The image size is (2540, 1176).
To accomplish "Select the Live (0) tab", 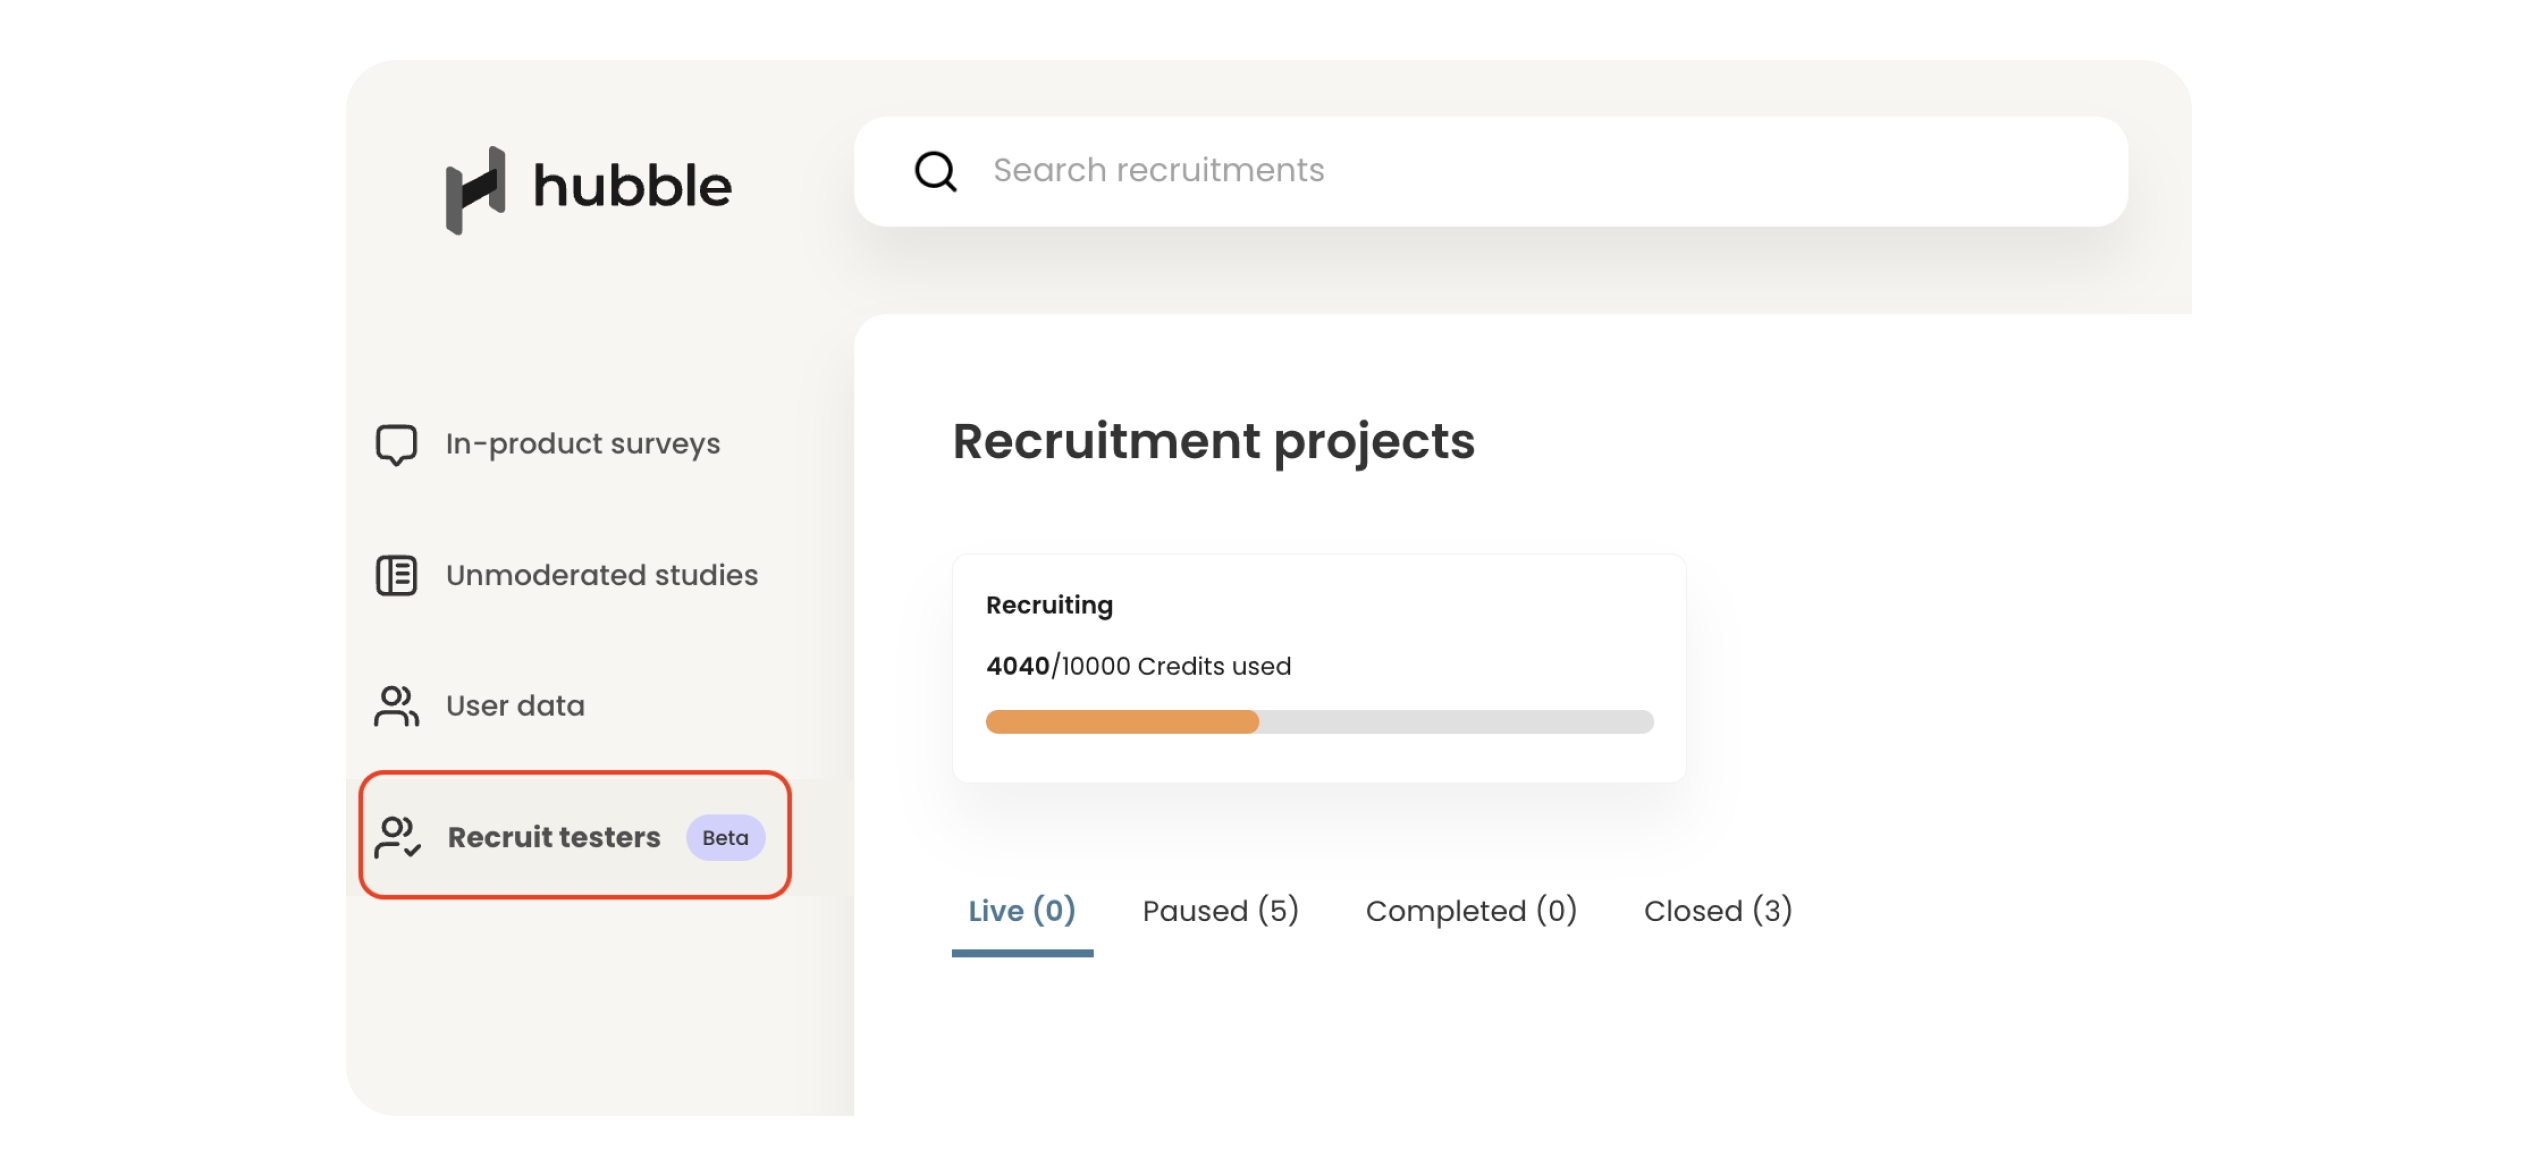I will tap(1022, 911).
